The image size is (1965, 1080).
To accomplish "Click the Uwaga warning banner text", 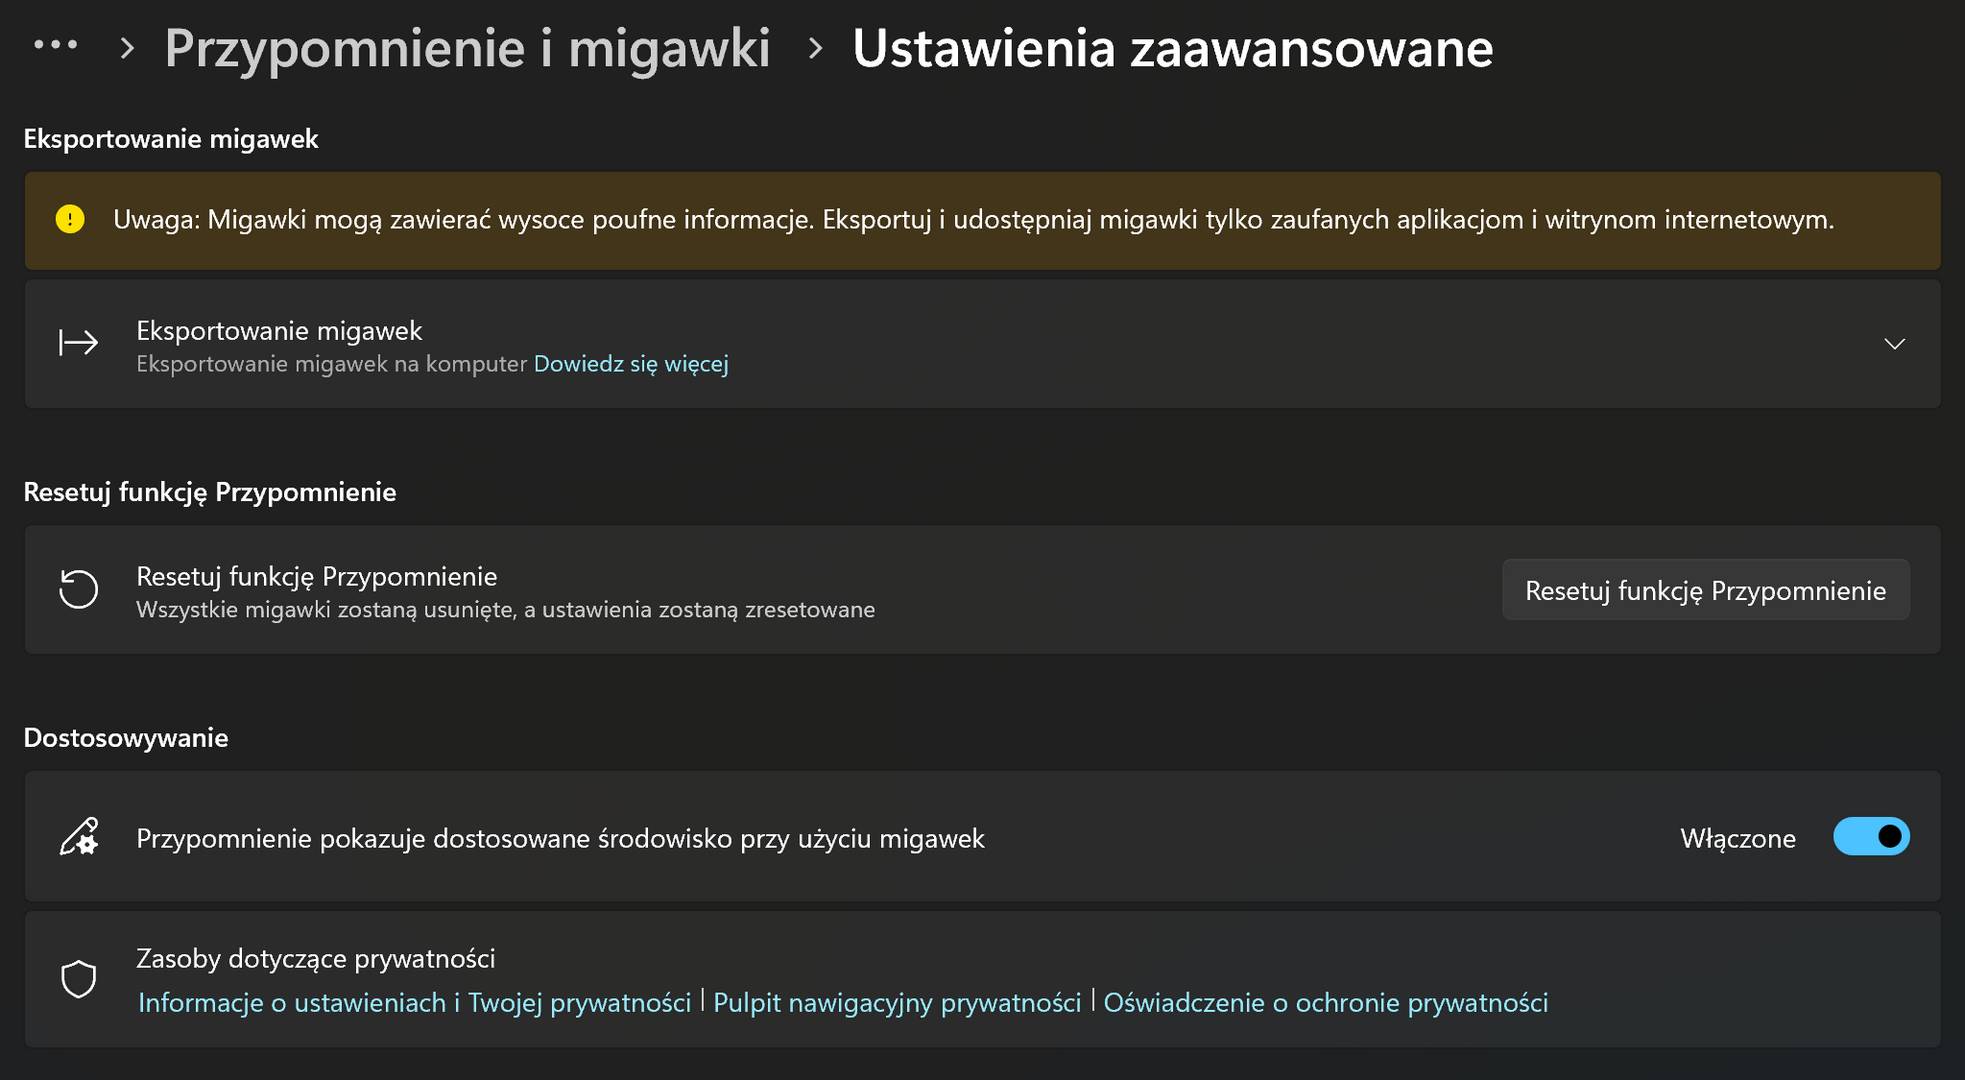I will point(972,220).
